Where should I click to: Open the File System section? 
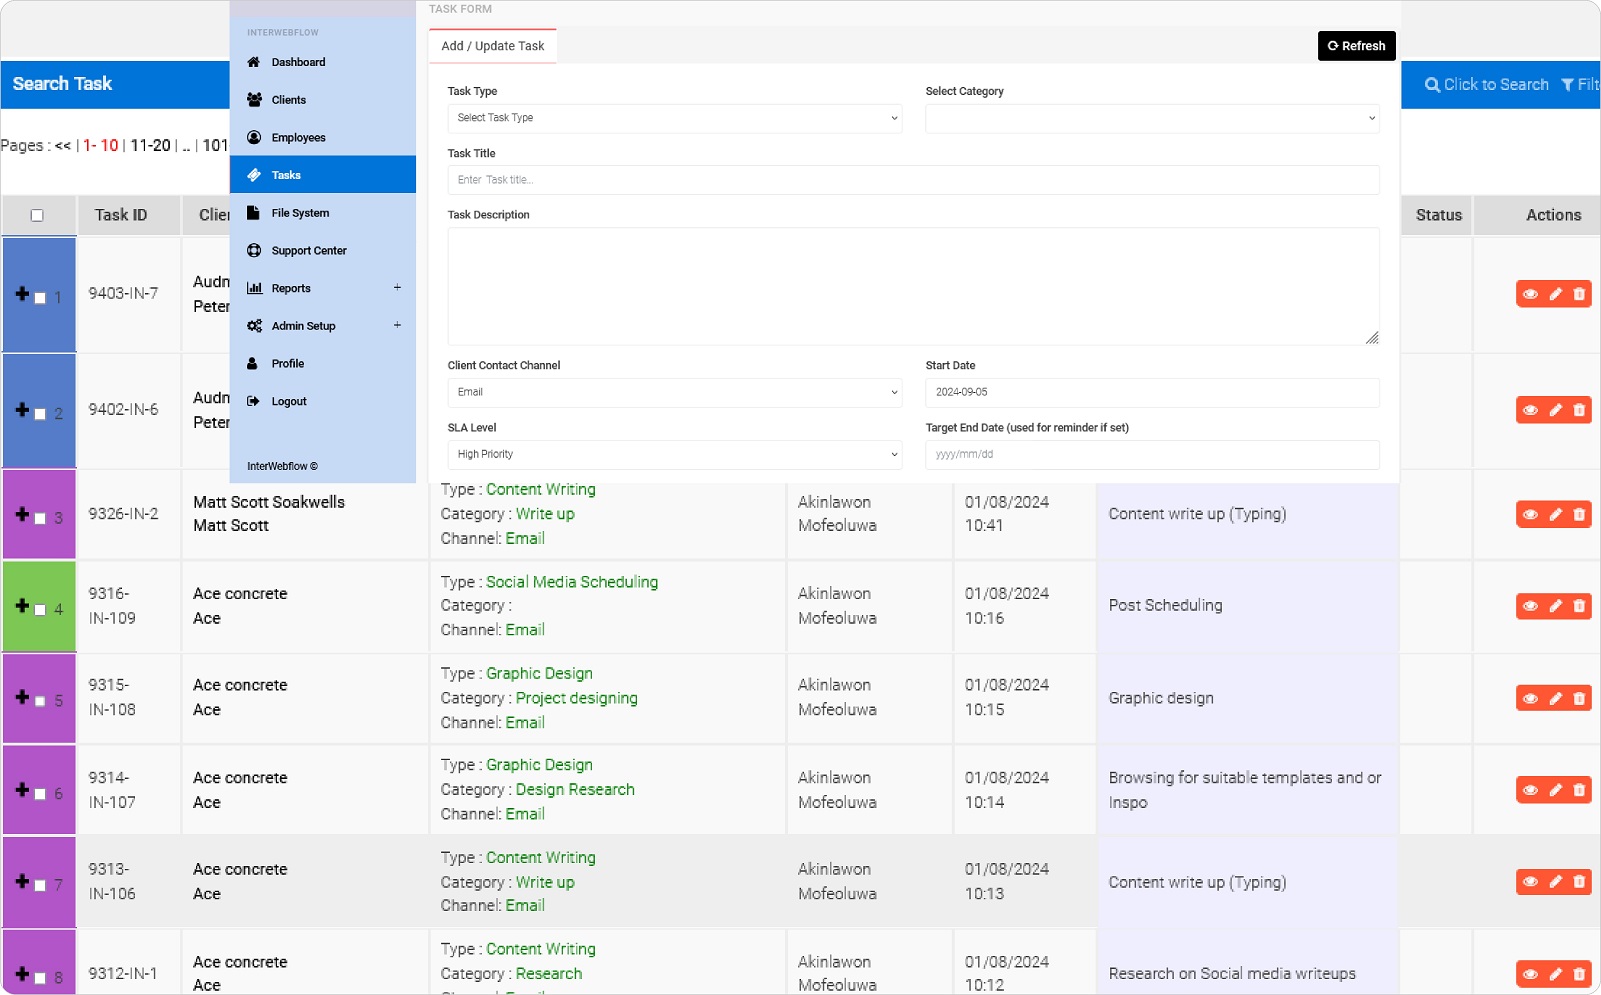[x=300, y=212]
